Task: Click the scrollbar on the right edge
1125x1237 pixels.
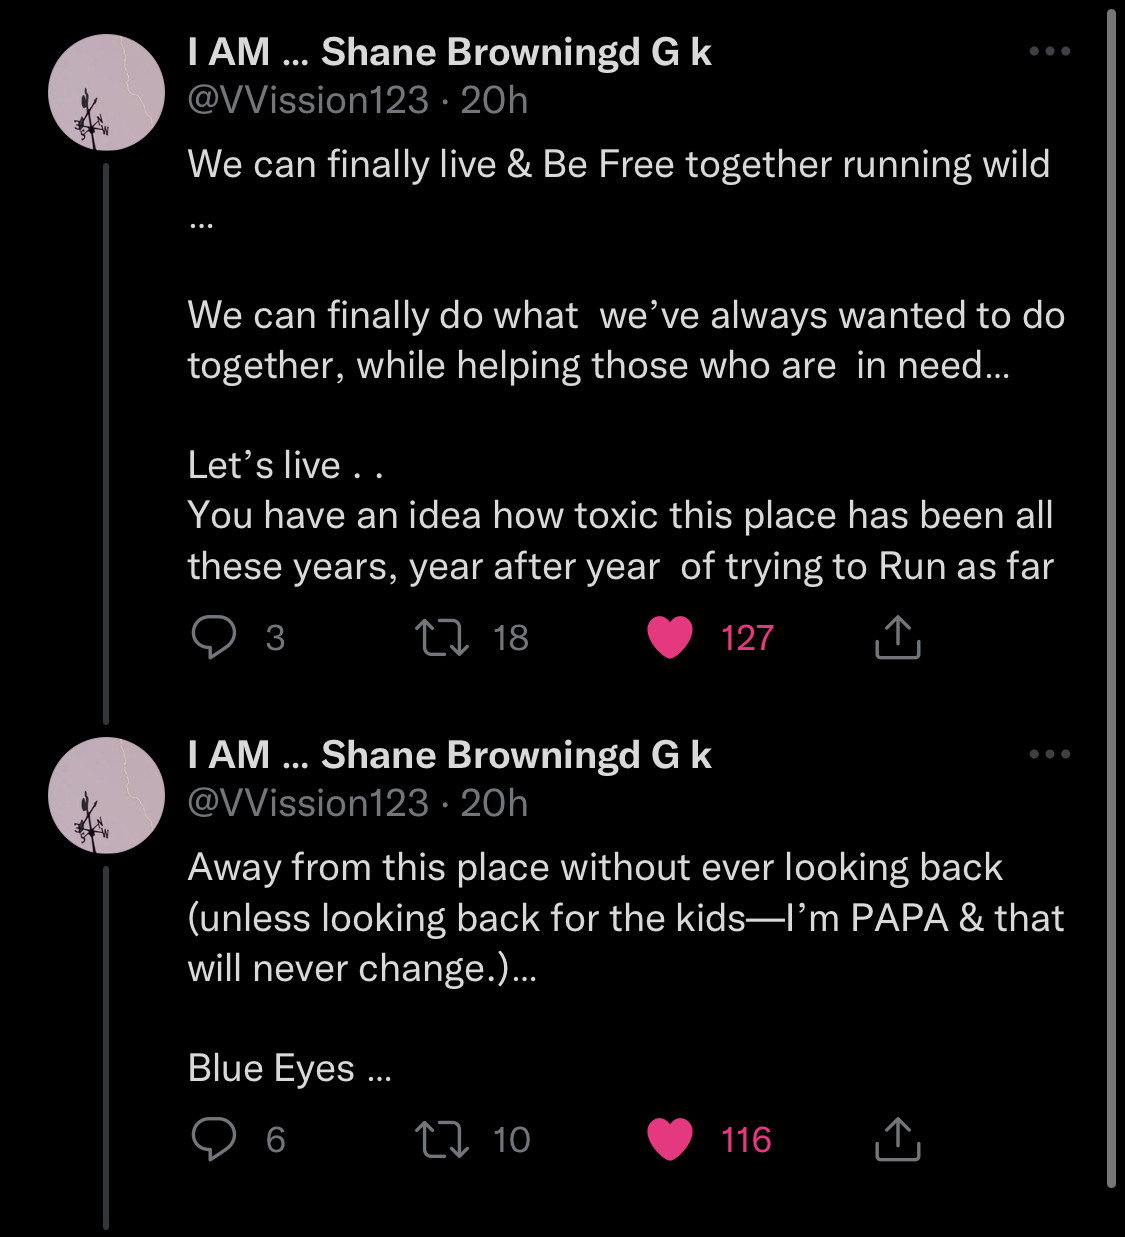Action: coord(1111,600)
